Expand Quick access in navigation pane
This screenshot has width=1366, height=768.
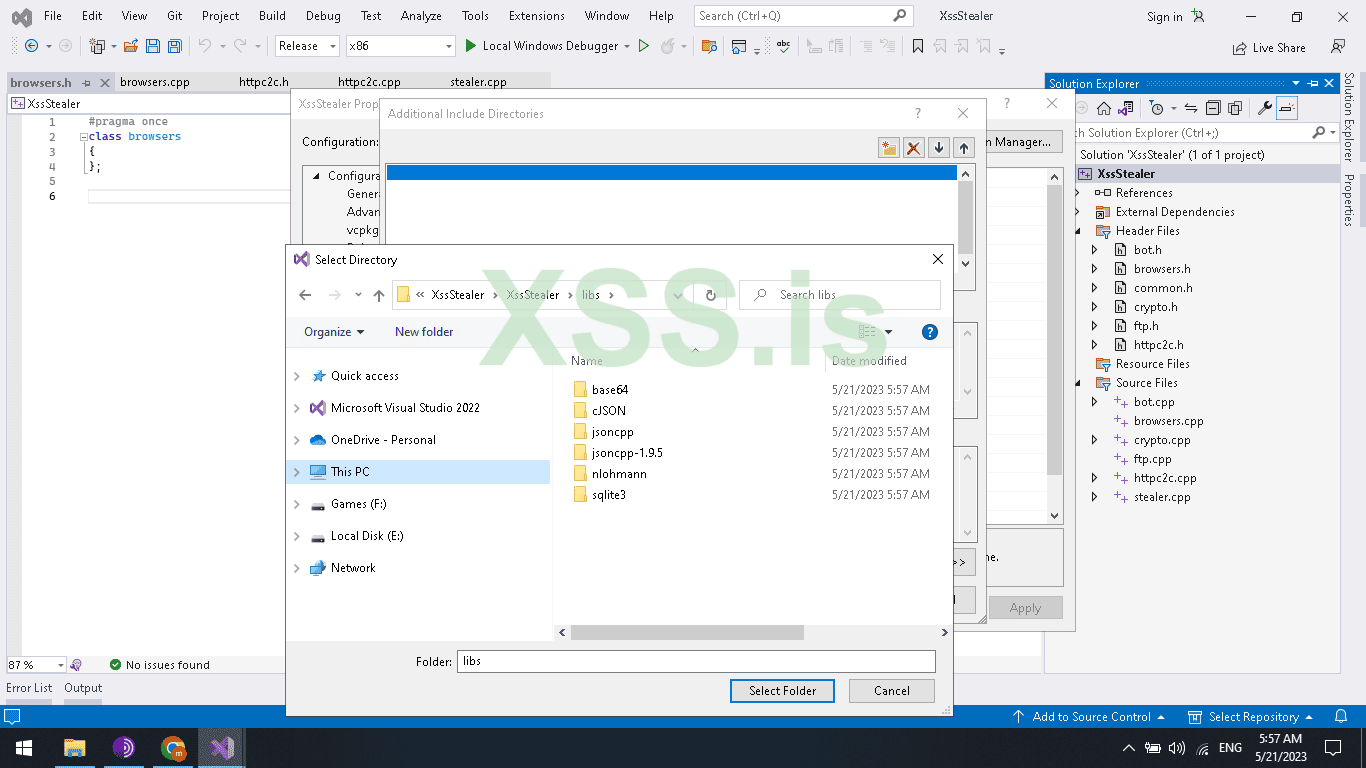[x=297, y=376]
